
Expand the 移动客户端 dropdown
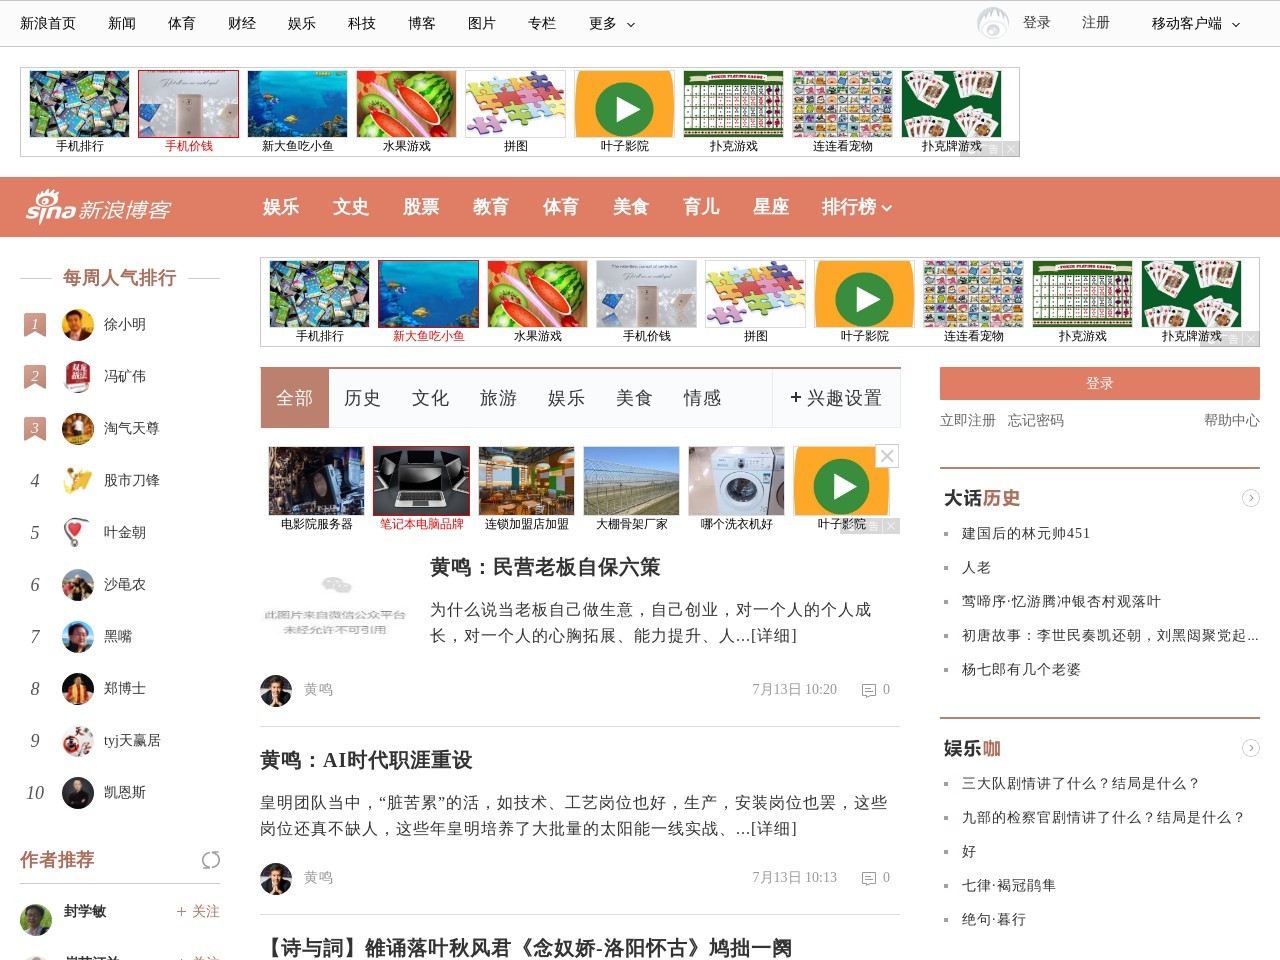click(x=1196, y=23)
